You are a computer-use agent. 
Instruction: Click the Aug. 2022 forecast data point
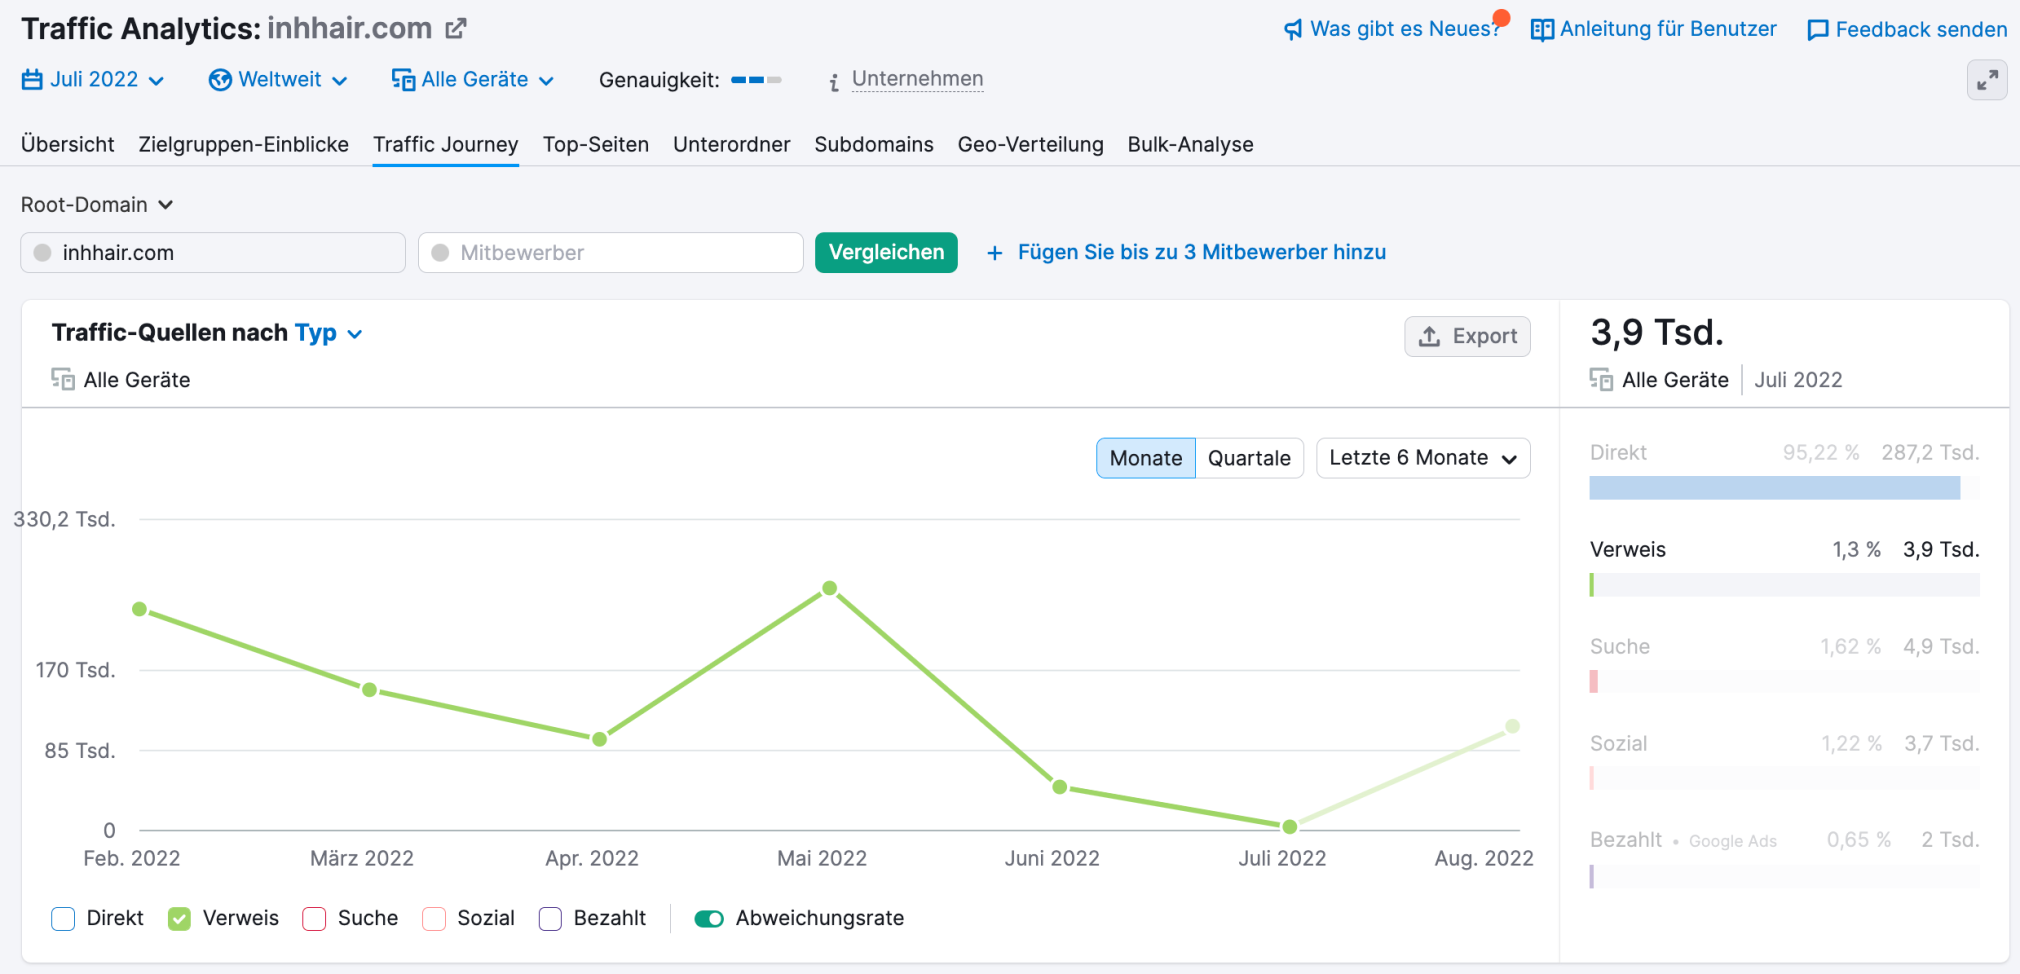[1512, 726]
